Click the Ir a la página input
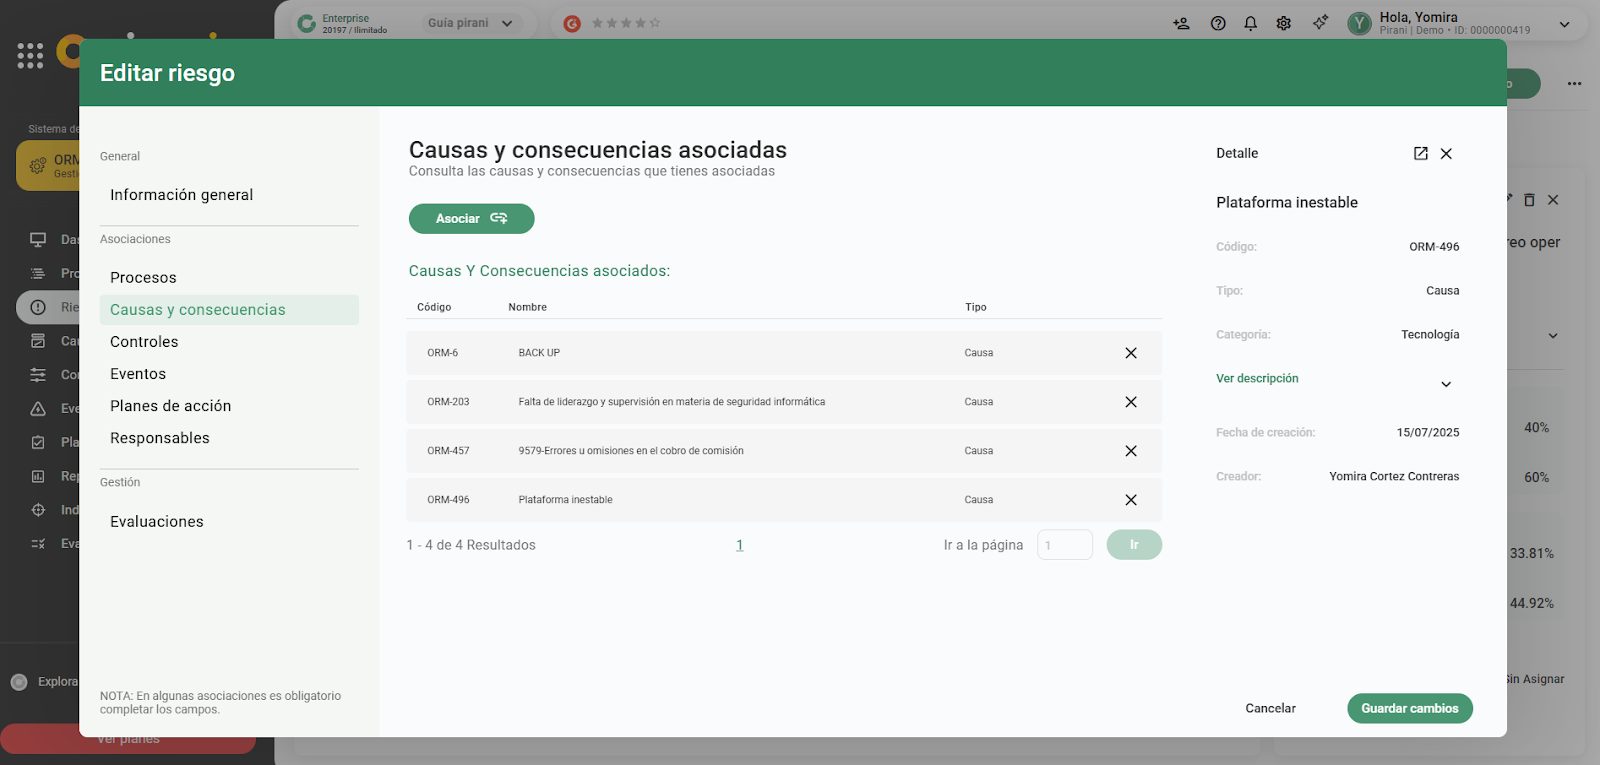1600x765 pixels. tap(1065, 545)
